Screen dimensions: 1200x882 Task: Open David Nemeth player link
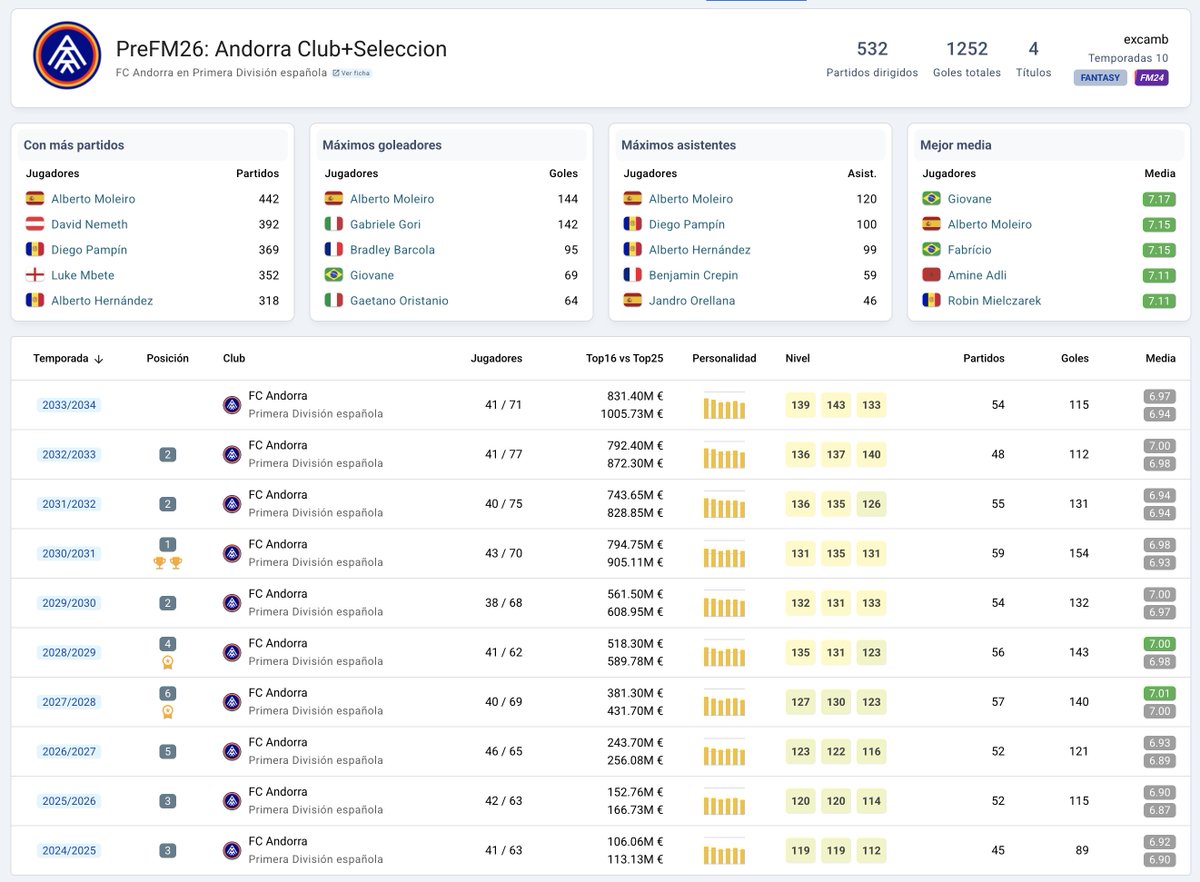point(89,224)
